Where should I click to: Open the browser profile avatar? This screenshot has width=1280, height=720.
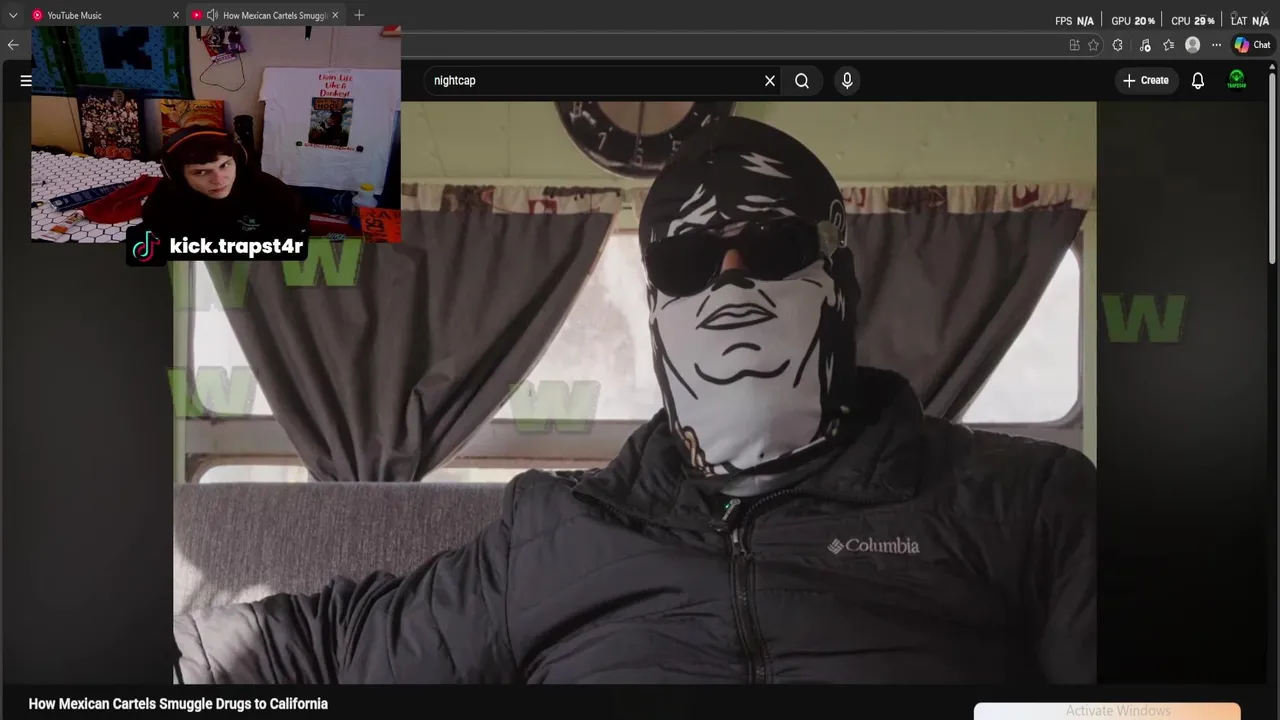click(1192, 45)
